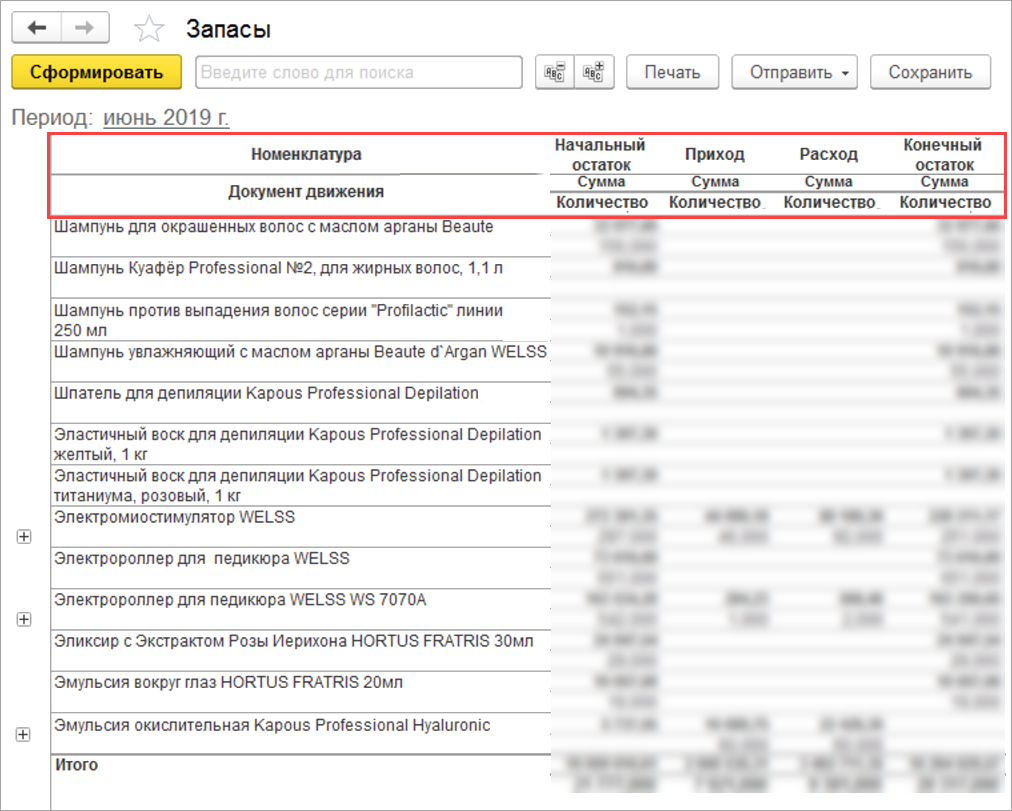
Task: Select Сумма subheader under Приход
Action: click(x=715, y=182)
